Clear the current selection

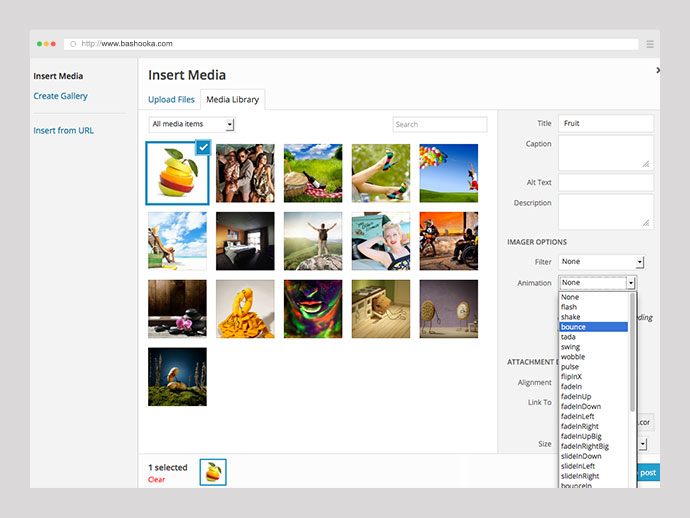pyautogui.click(x=156, y=480)
